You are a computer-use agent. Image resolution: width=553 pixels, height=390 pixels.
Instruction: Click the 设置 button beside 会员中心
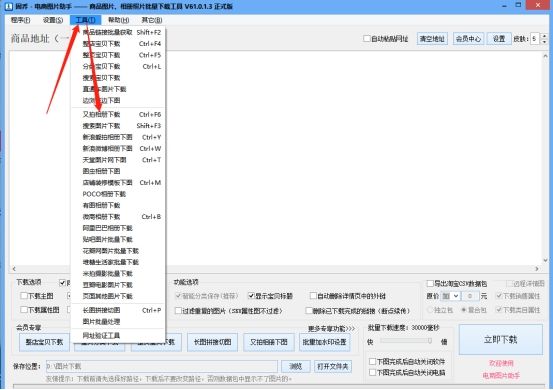(x=499, y=38)
